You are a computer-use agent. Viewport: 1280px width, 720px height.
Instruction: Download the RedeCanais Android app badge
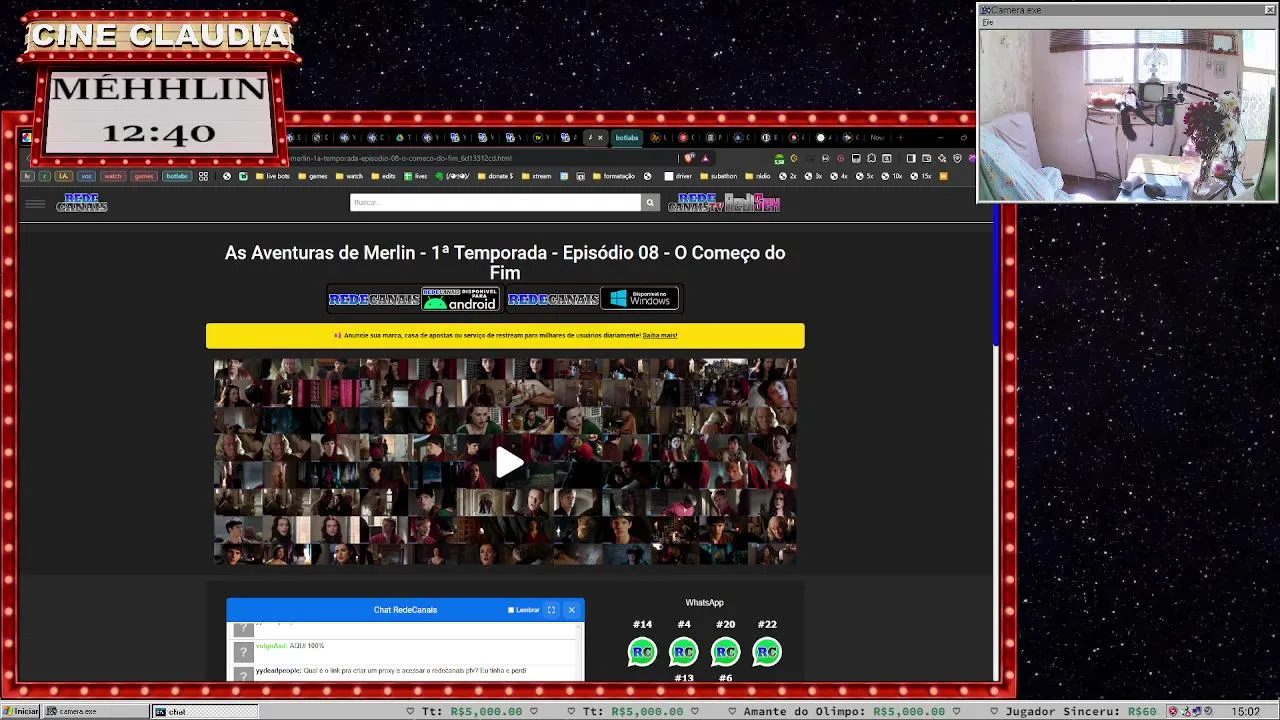click(414, 299)
